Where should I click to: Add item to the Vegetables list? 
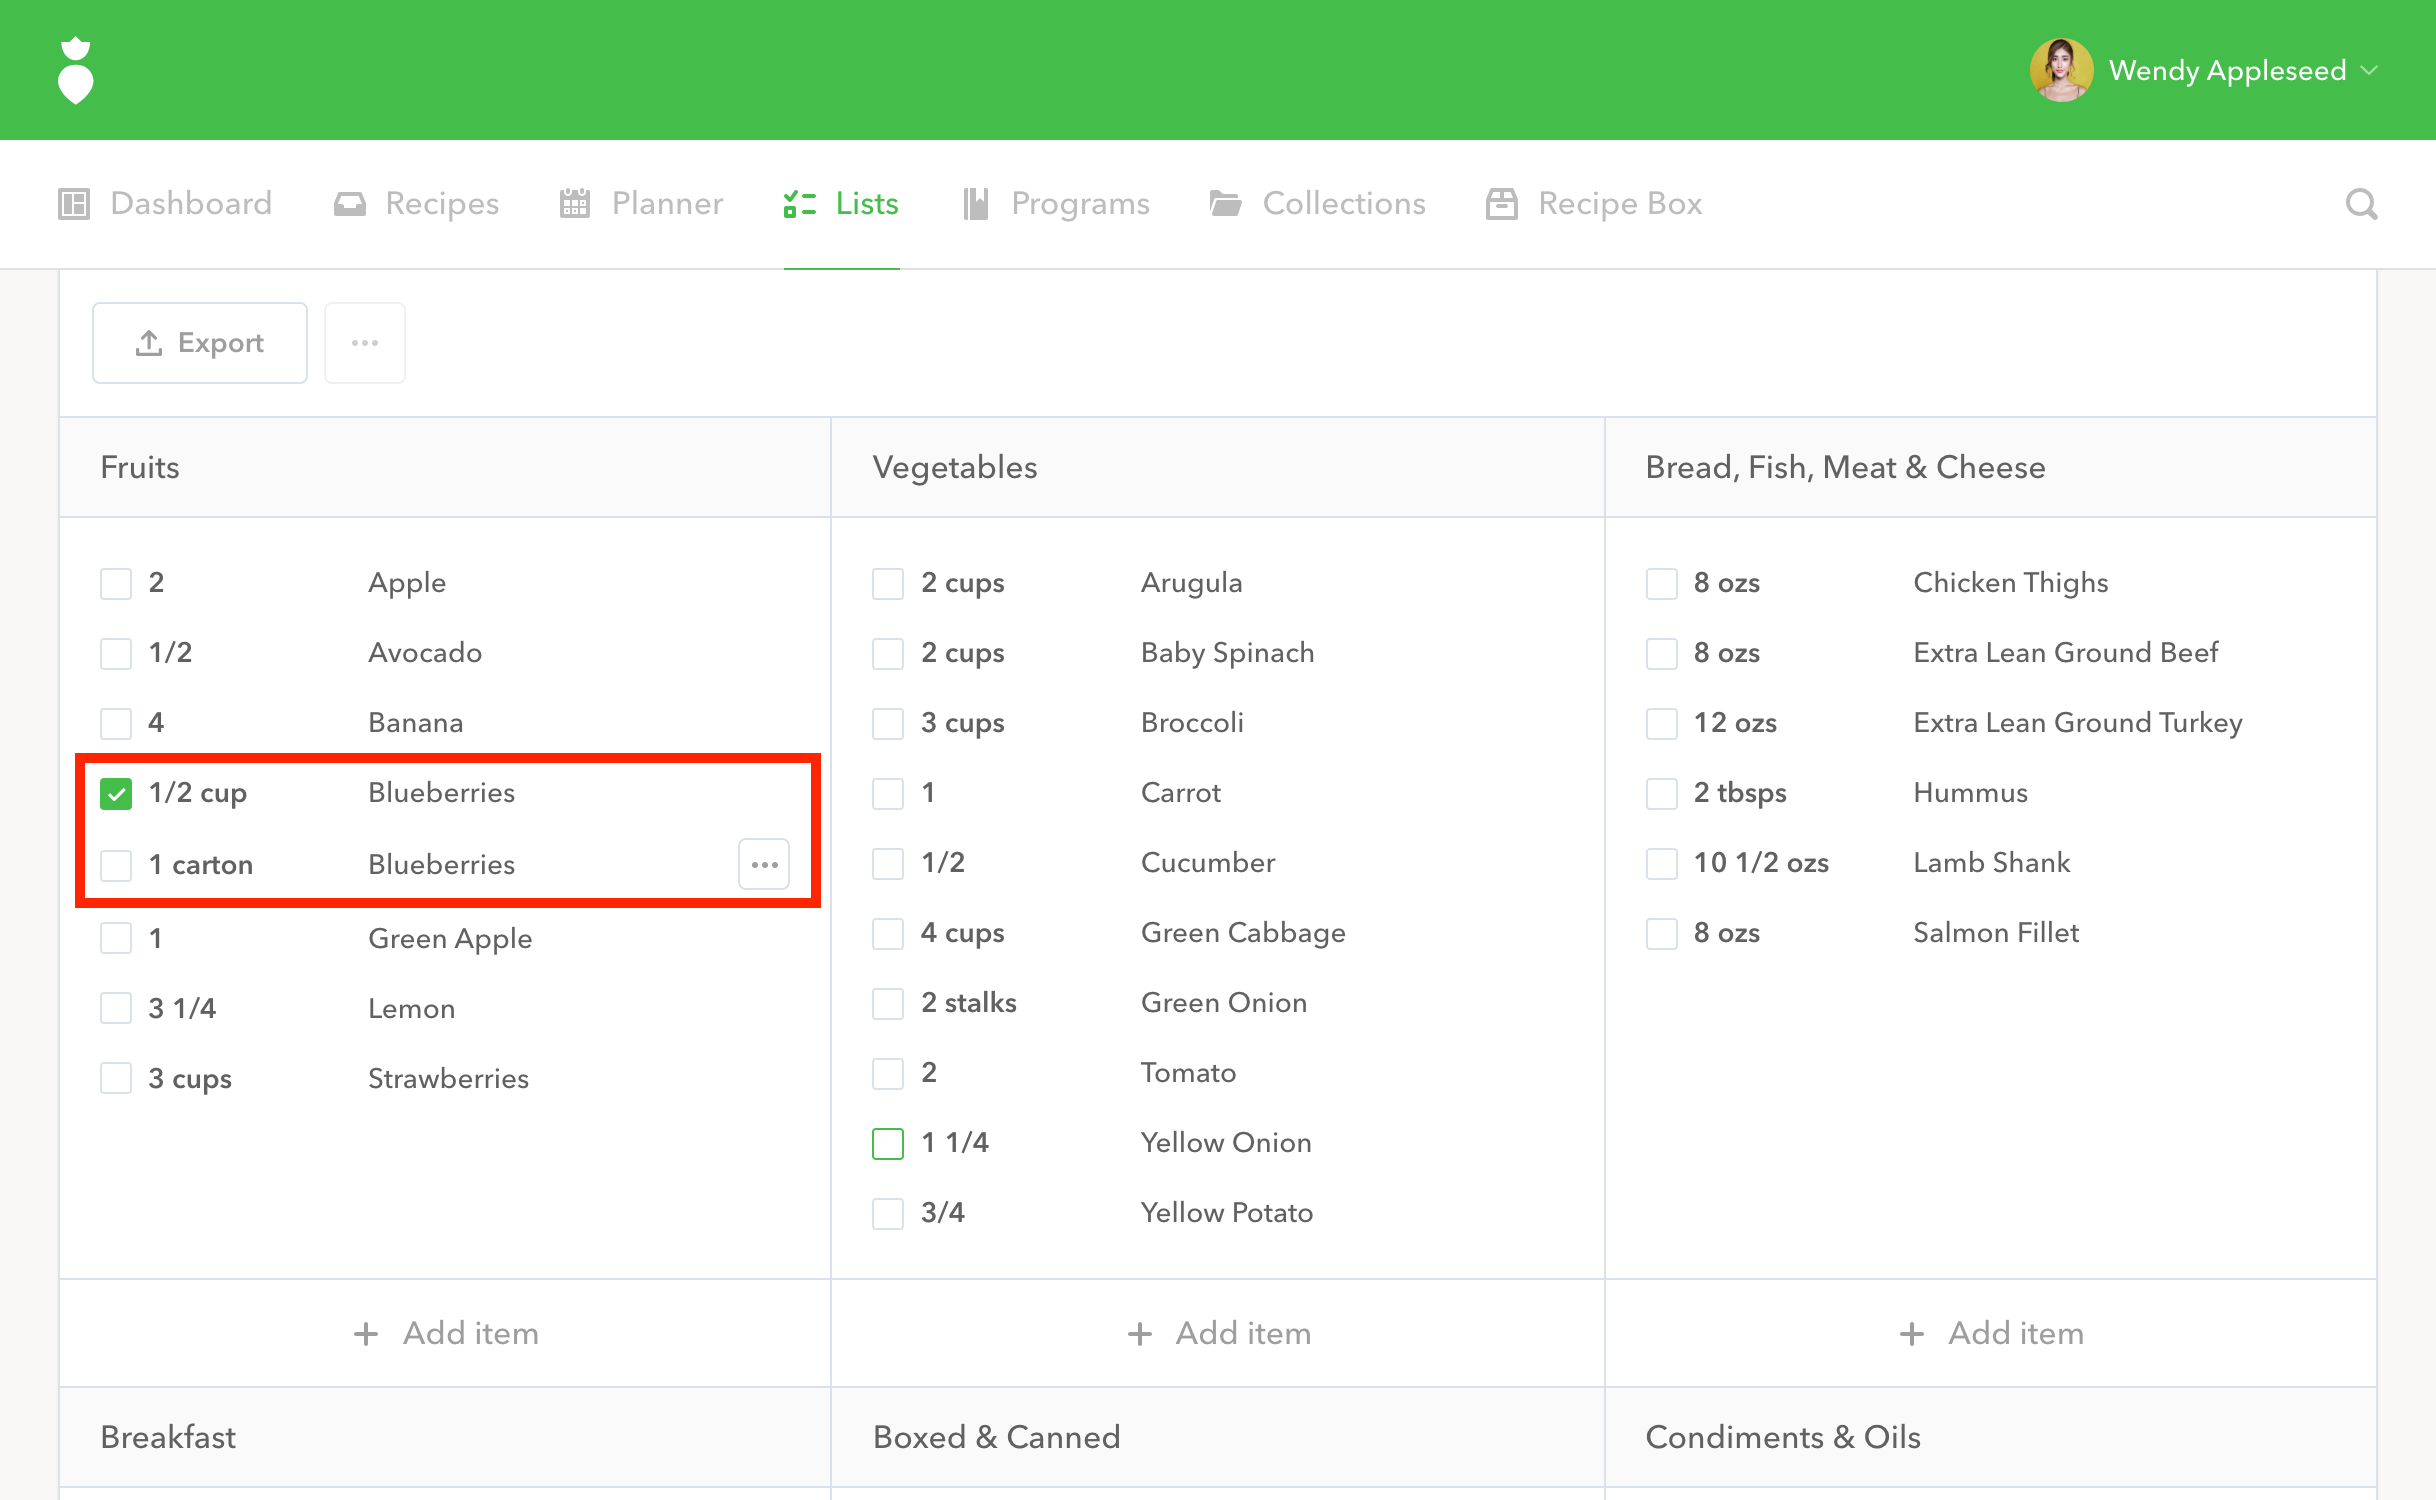(x=1218, y=1333)
